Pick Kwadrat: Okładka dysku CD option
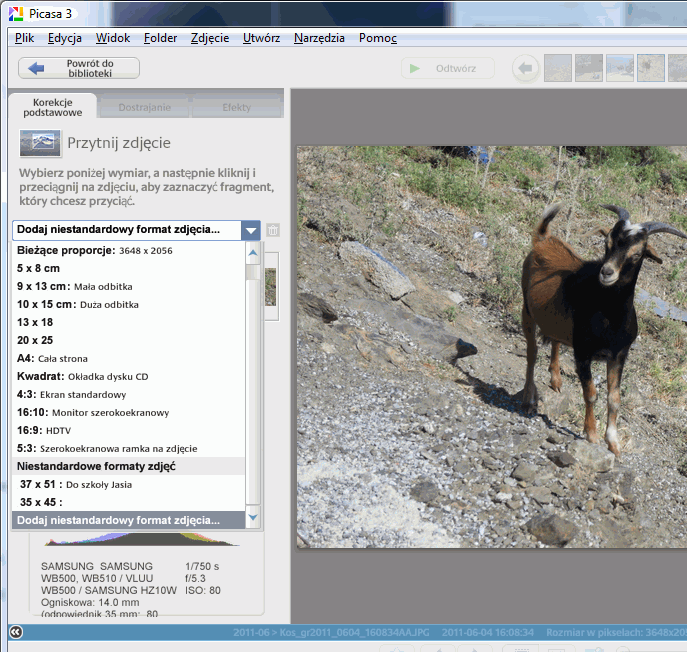Image resolution: width=687 pixels, height=652 pixels. point(82,376)
